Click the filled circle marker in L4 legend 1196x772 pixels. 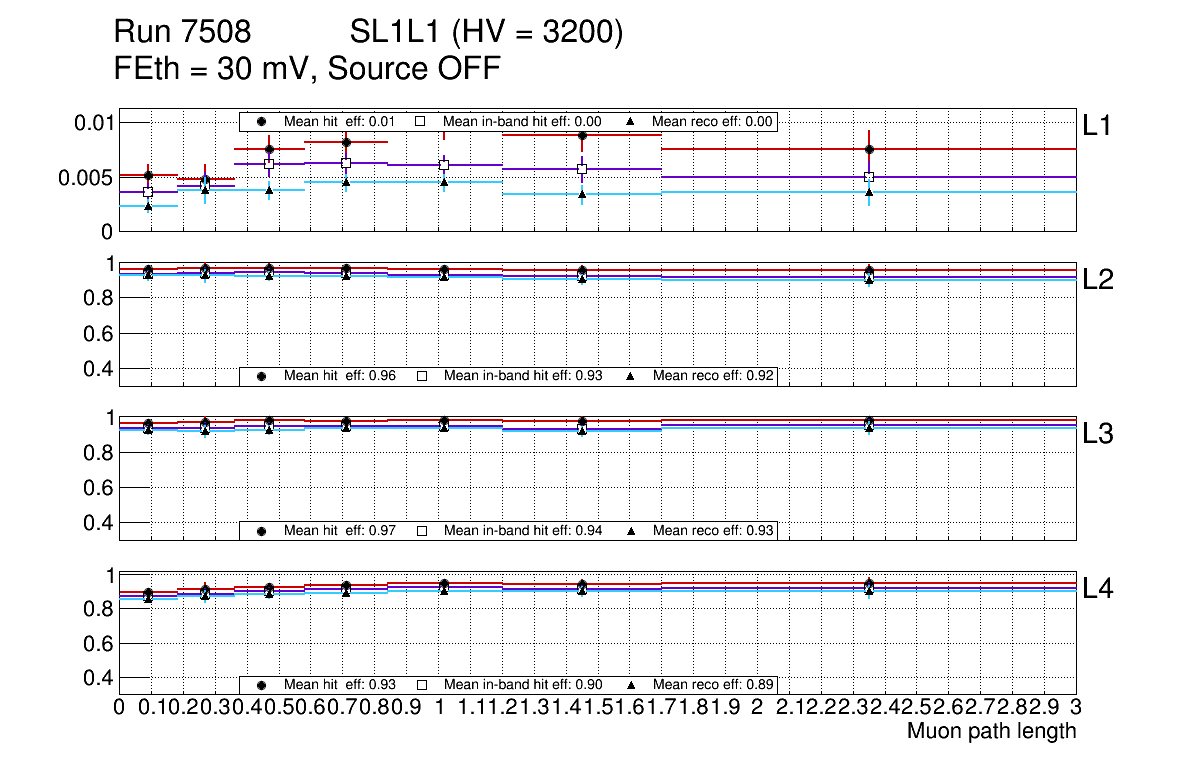click(x=262, y=685)
